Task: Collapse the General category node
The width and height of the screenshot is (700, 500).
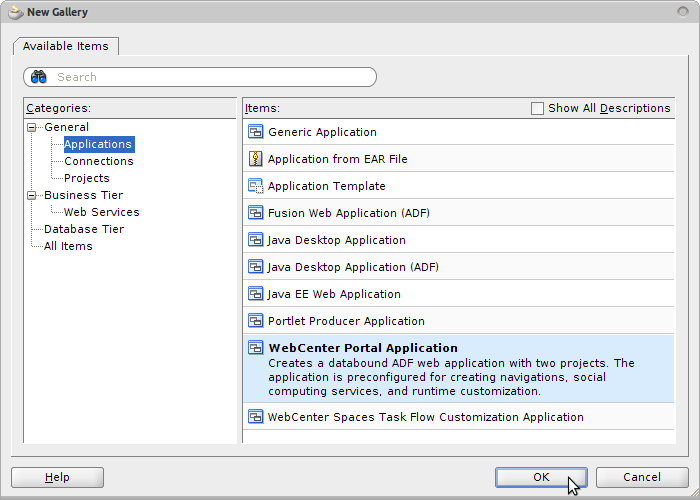Action: [x=31, y=127]
